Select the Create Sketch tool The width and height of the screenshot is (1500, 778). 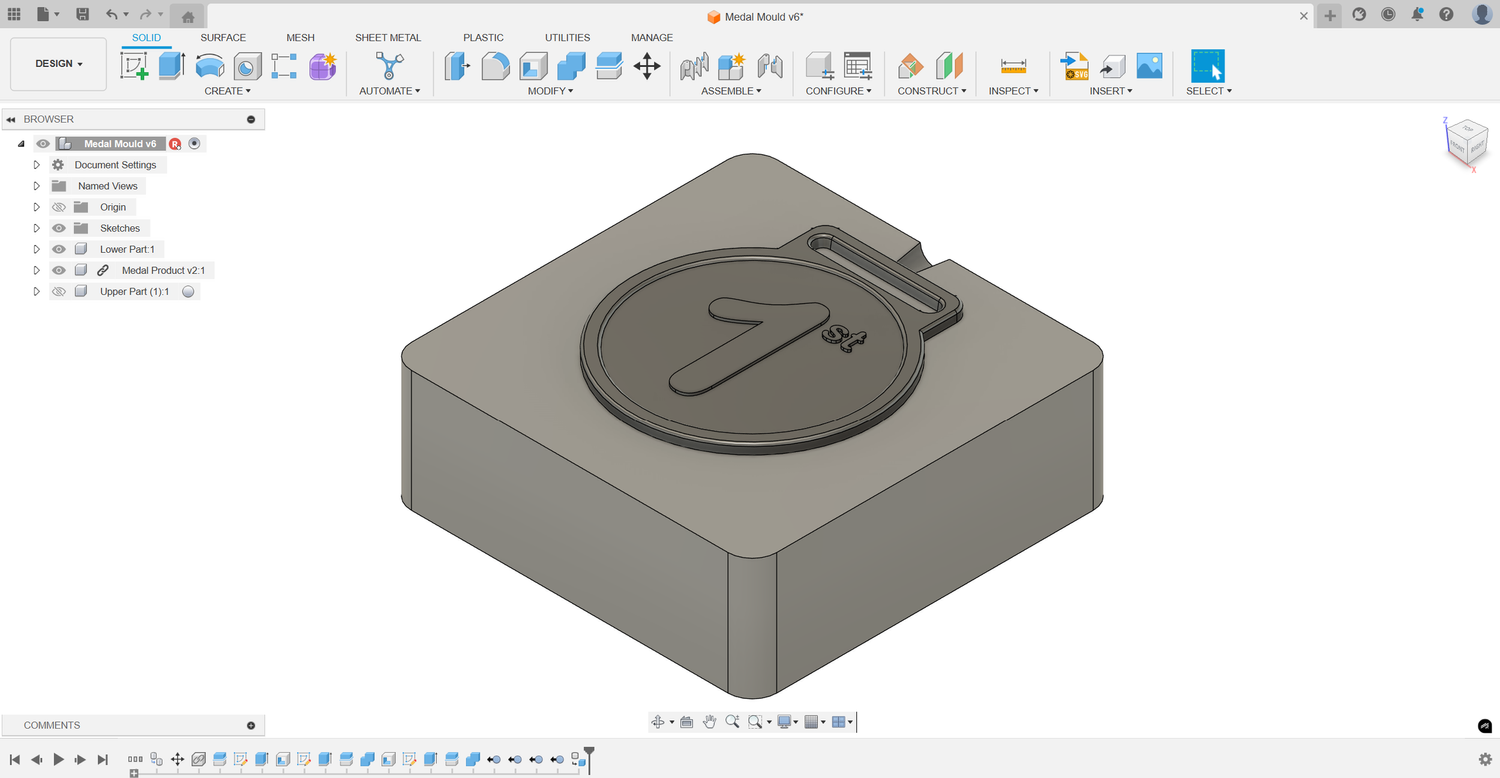tap(134, 66)
